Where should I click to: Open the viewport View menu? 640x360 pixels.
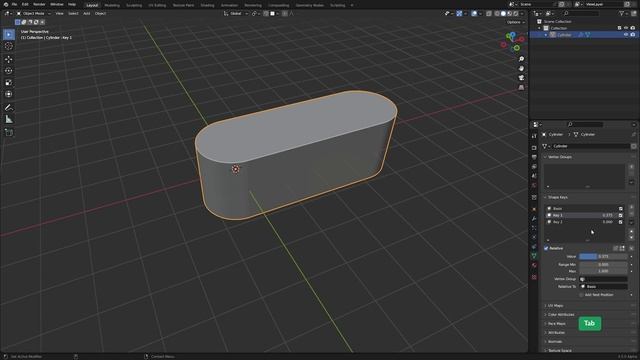tap(59, 13)
